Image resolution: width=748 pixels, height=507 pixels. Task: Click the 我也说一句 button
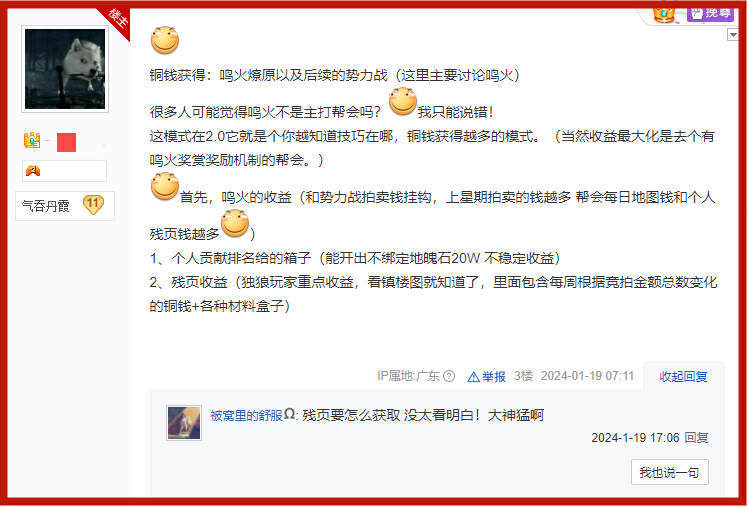point(669,472)
